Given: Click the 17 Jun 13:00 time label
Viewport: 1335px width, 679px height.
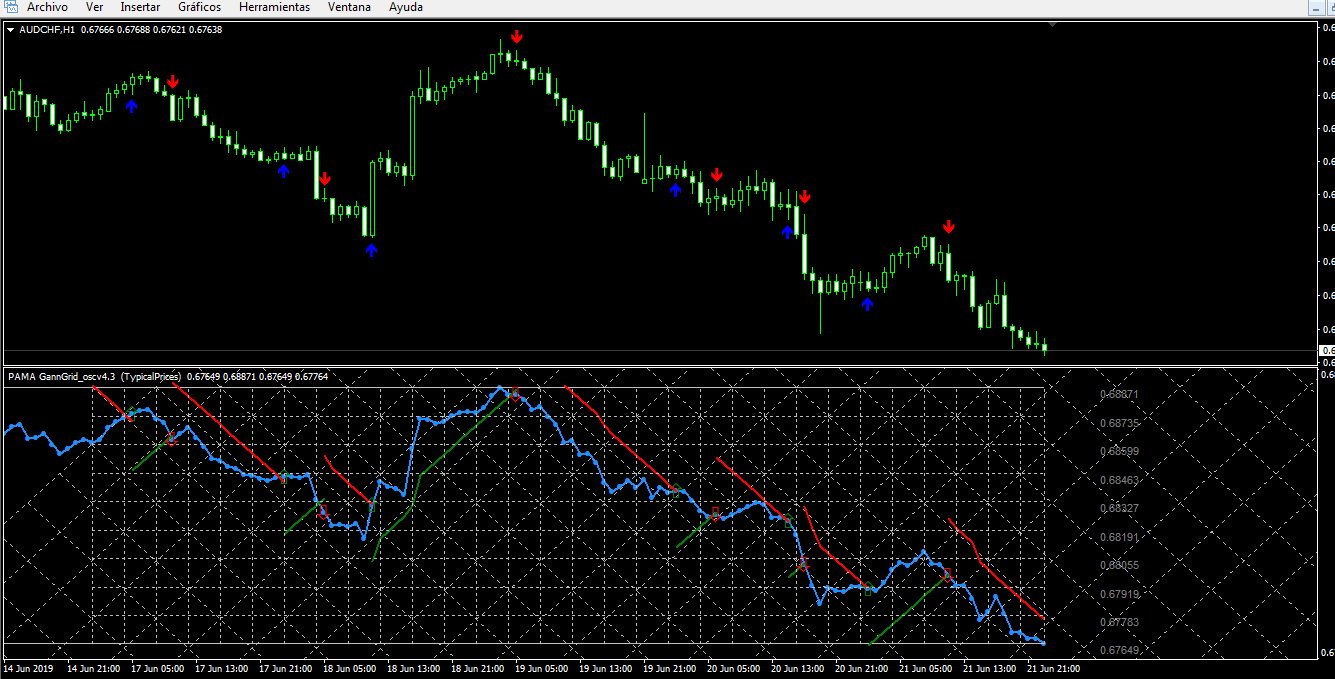Looking at the screenshot, I should (x=221, y=668).
